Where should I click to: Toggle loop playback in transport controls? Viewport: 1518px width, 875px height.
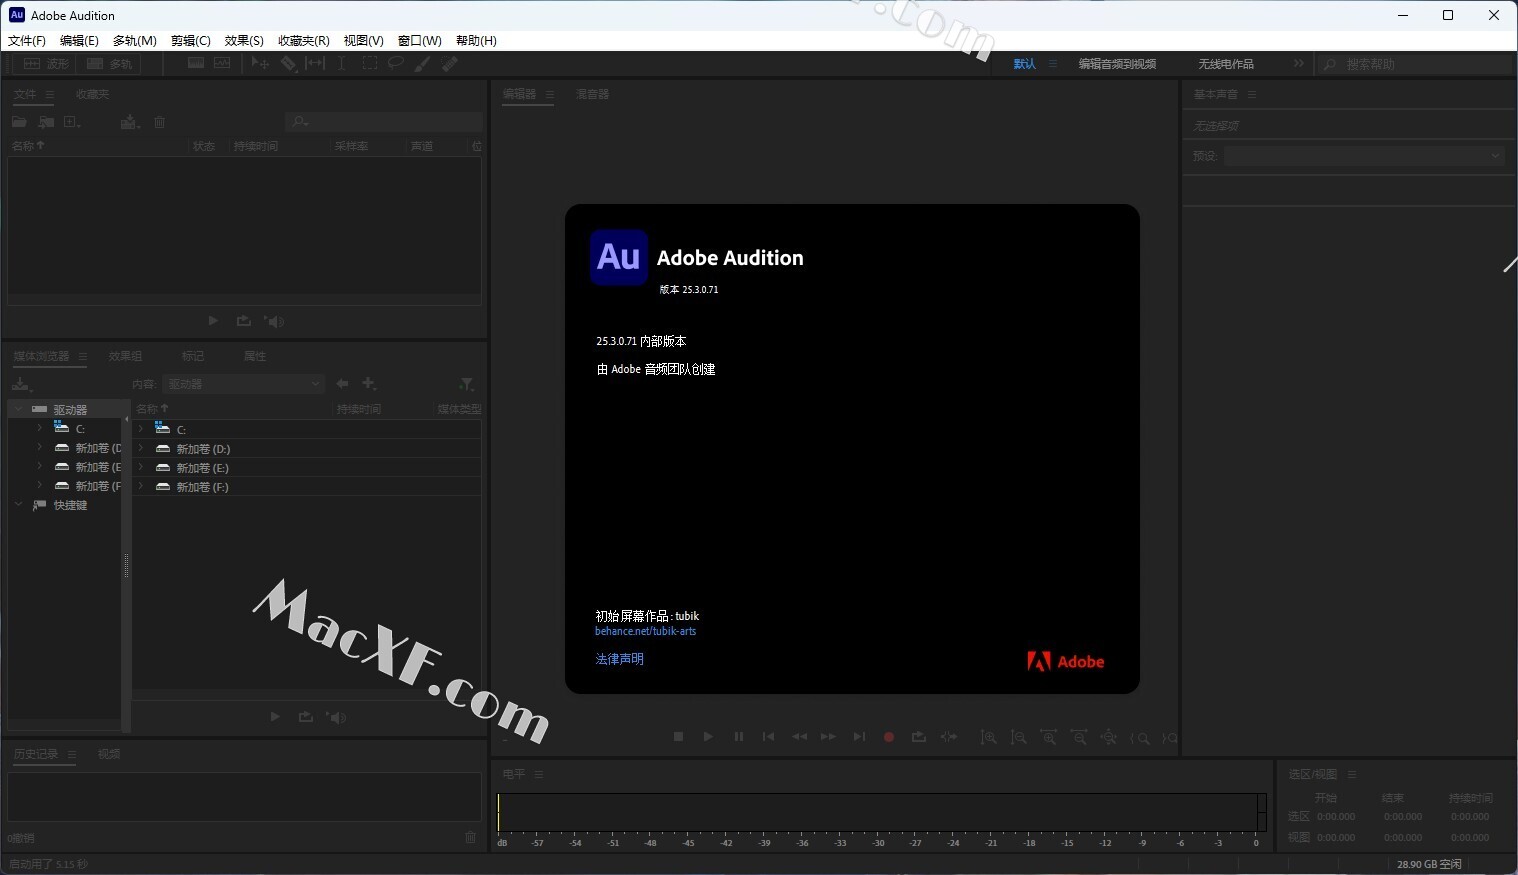pos(918,737)
